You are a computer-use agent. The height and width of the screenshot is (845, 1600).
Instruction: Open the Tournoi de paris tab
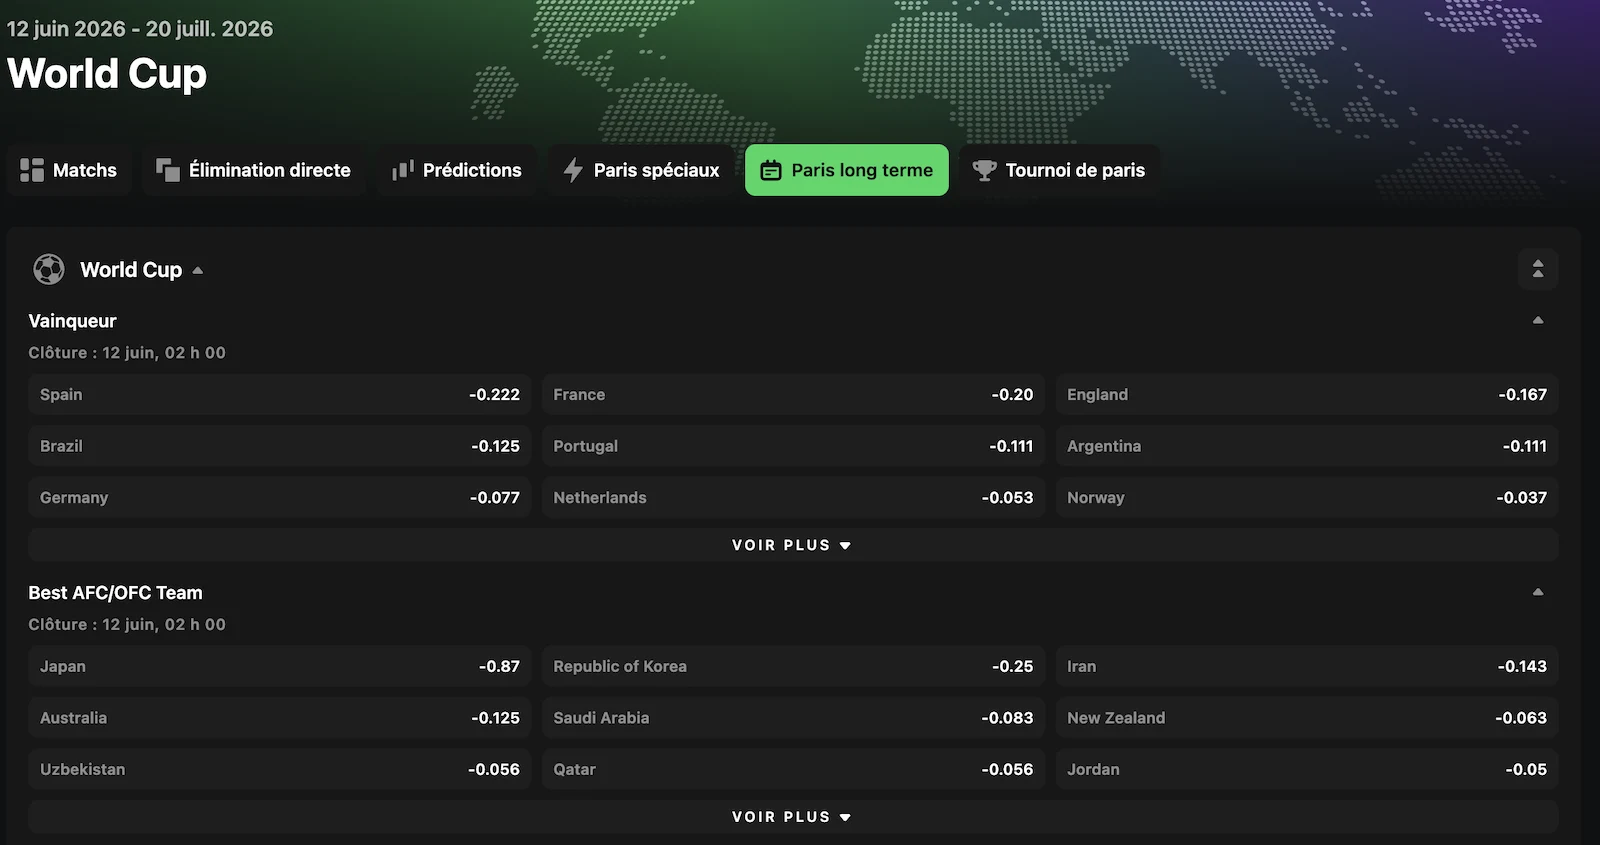pos(1060,170)
